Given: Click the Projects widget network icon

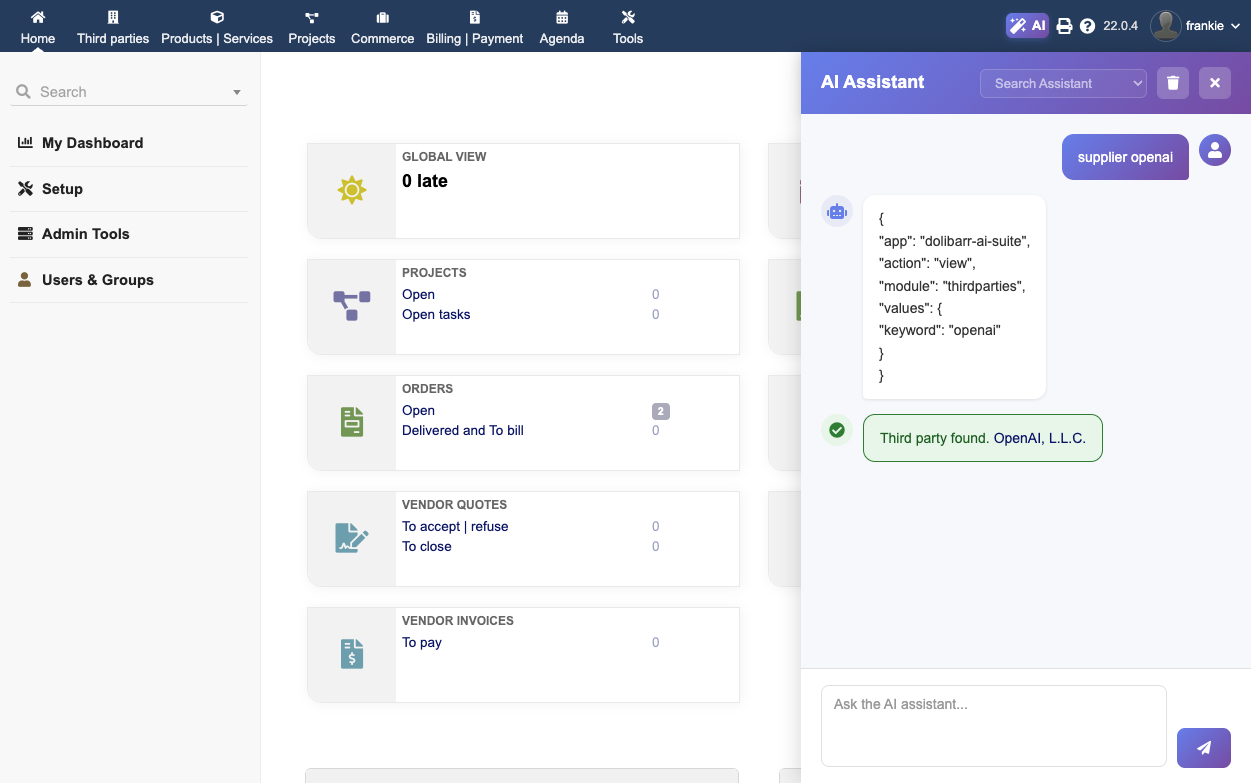Looking at the screenshot, I should [x=351, y=305].
